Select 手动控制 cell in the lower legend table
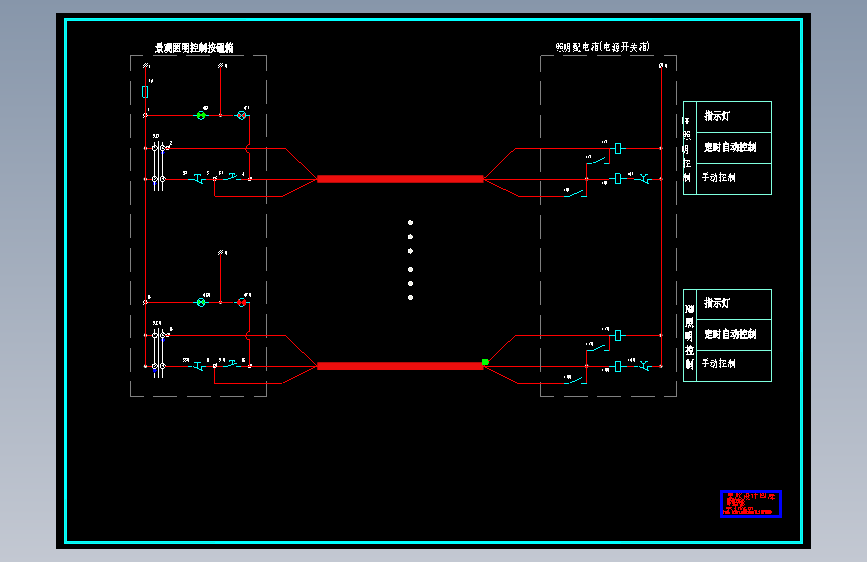The image size is (867, 562). point(734,366)
